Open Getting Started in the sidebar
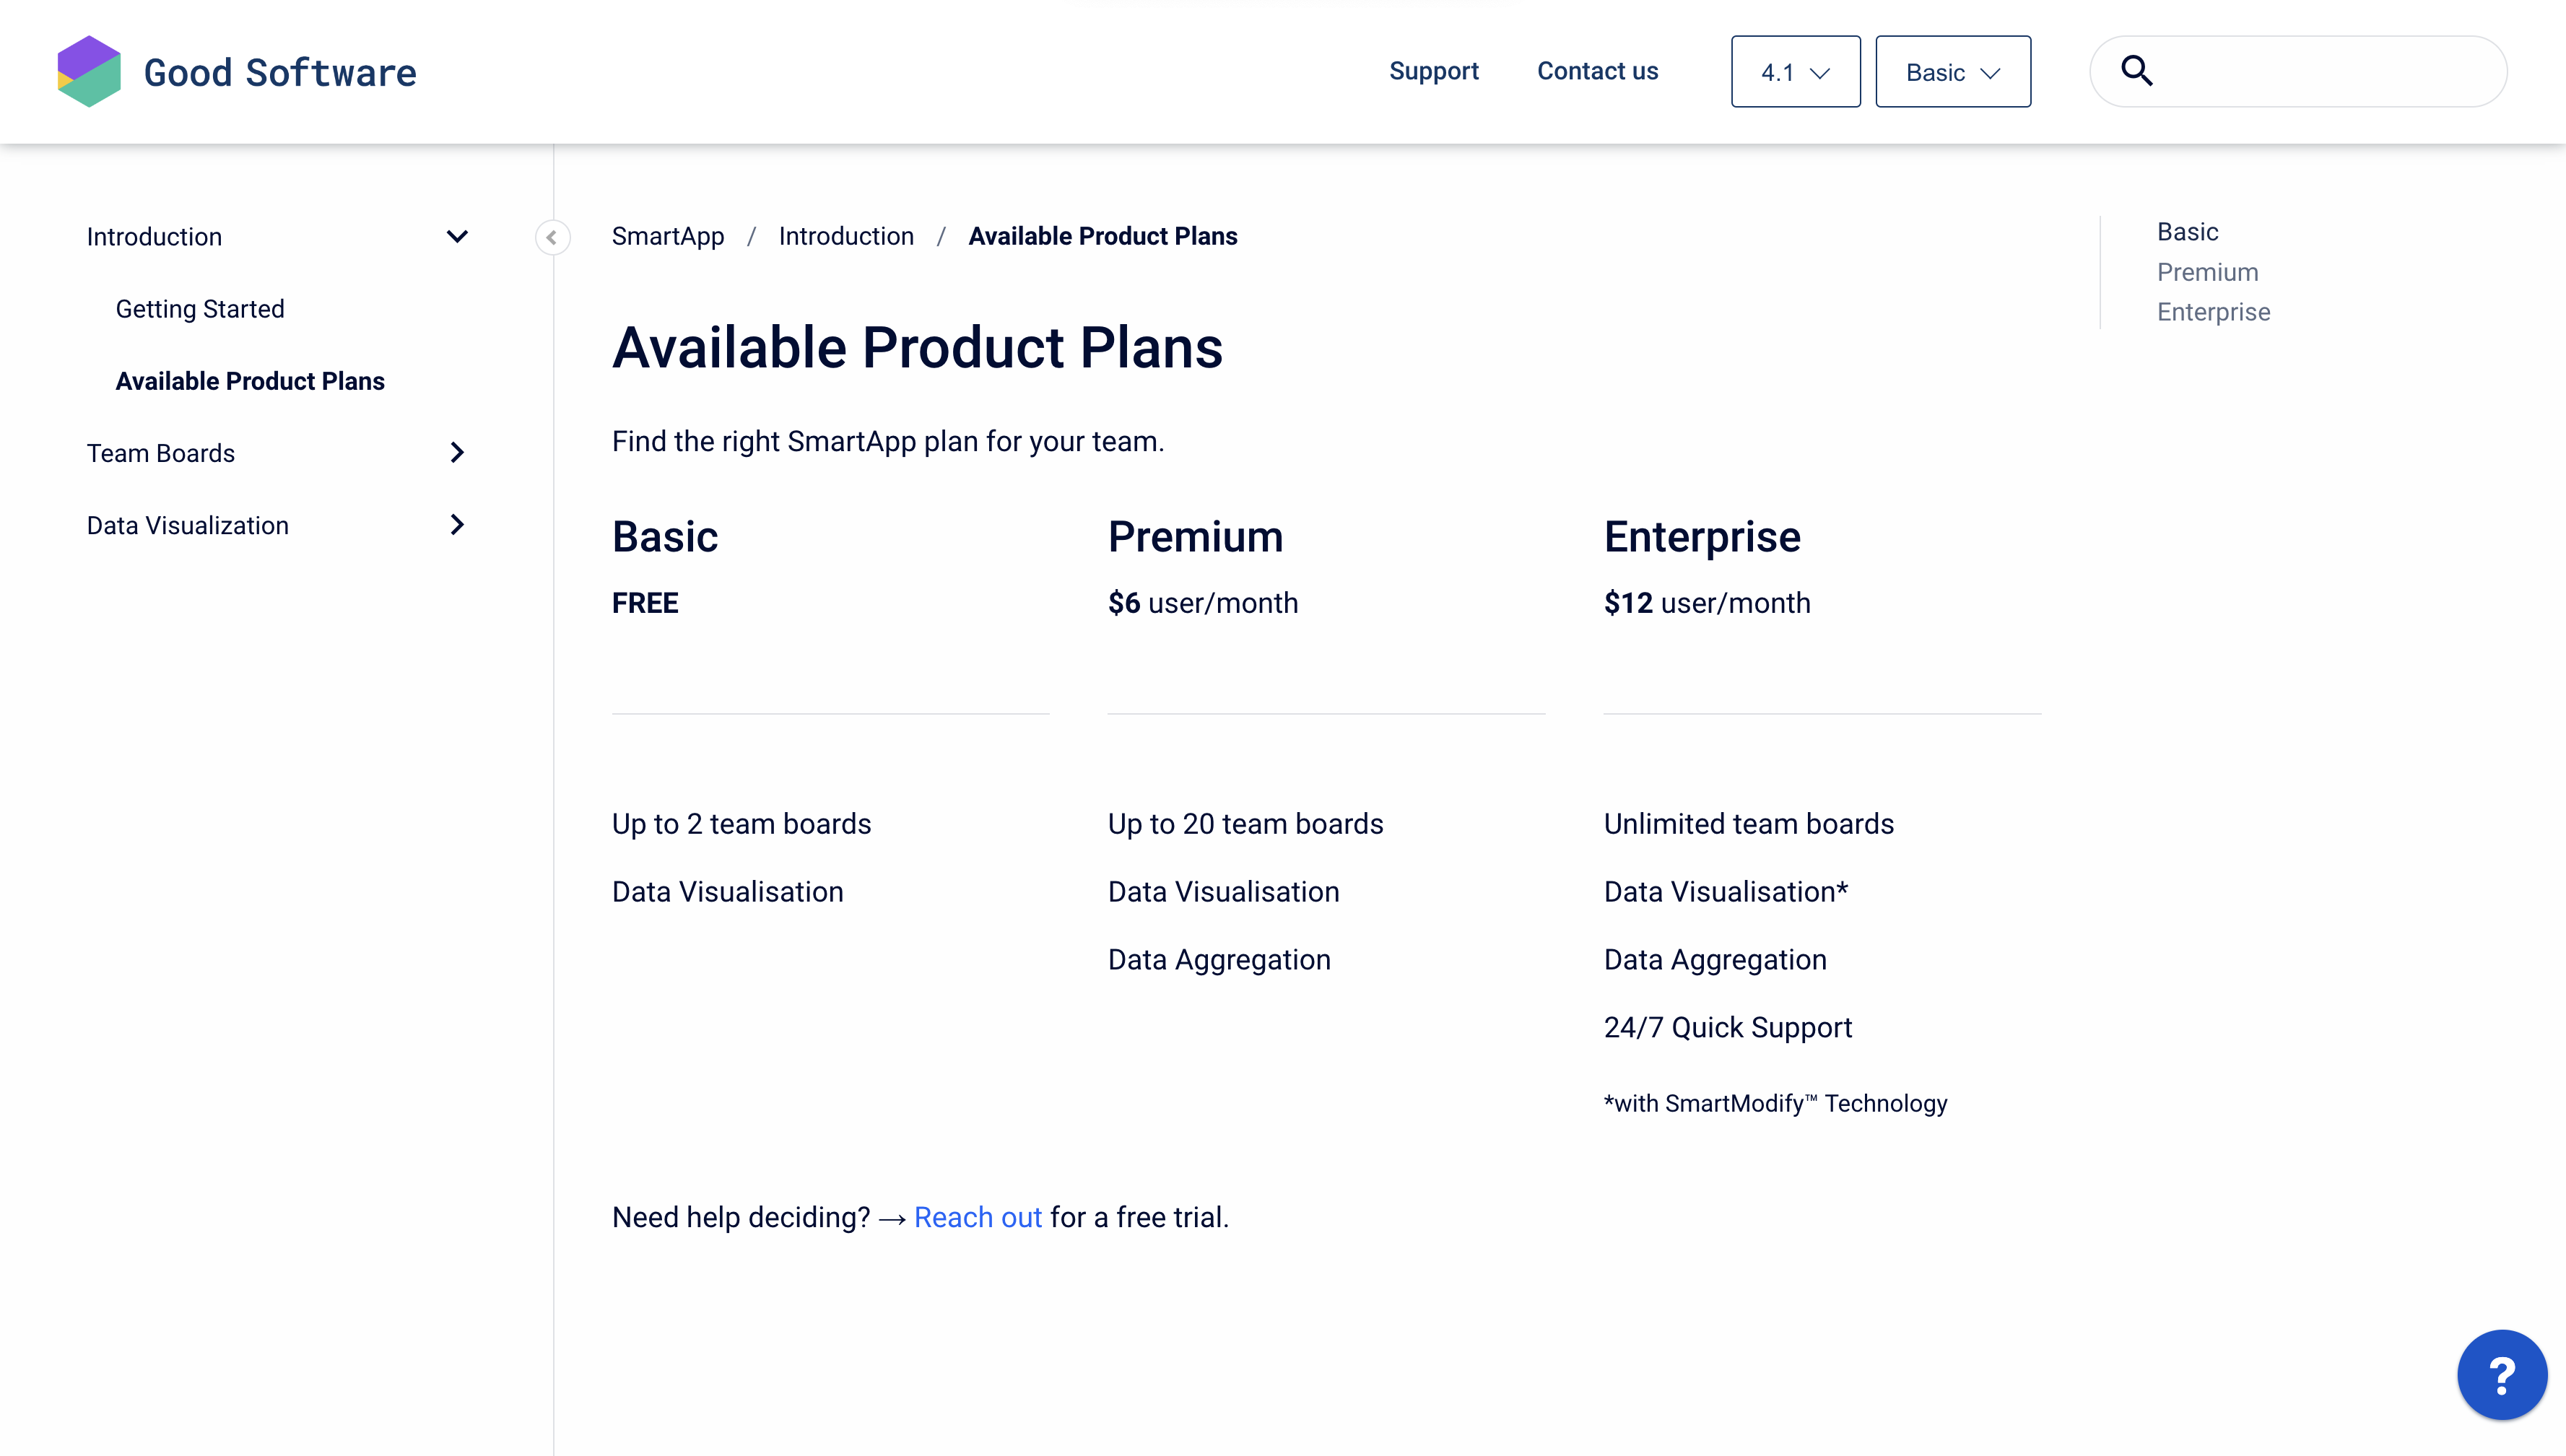2566x1456 pixels. tap(200, 309)
